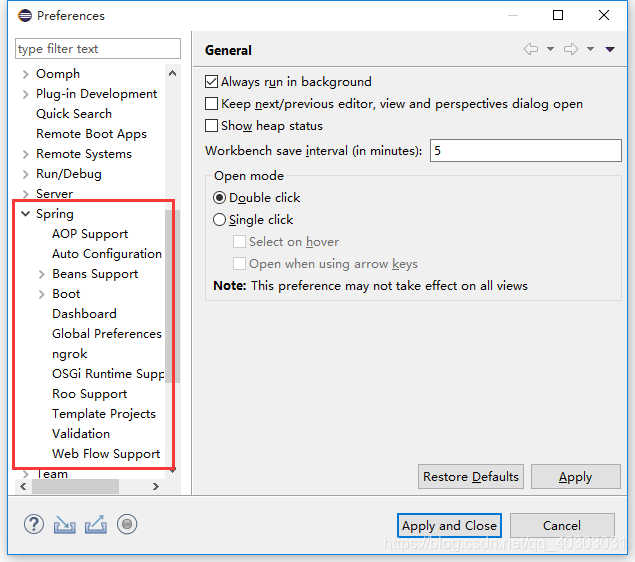Select Single click open mode

(x=219, y=219)
